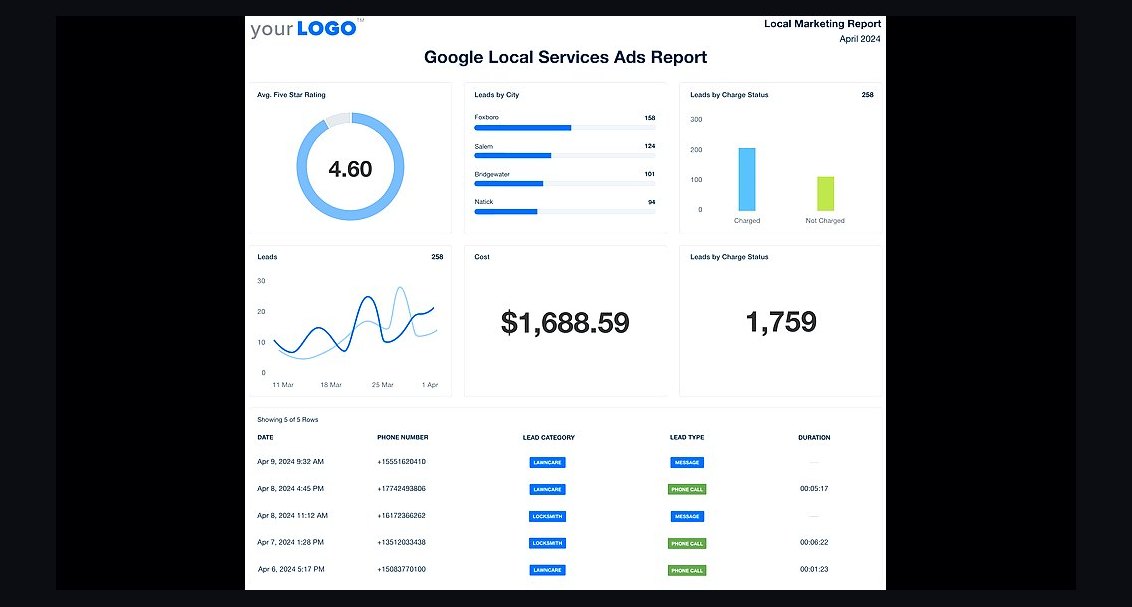This screenshot has width=1132, height=607.
Task: Click the LOCKSMITH badge in 11:12 AM row
Action: click(547, 517)
